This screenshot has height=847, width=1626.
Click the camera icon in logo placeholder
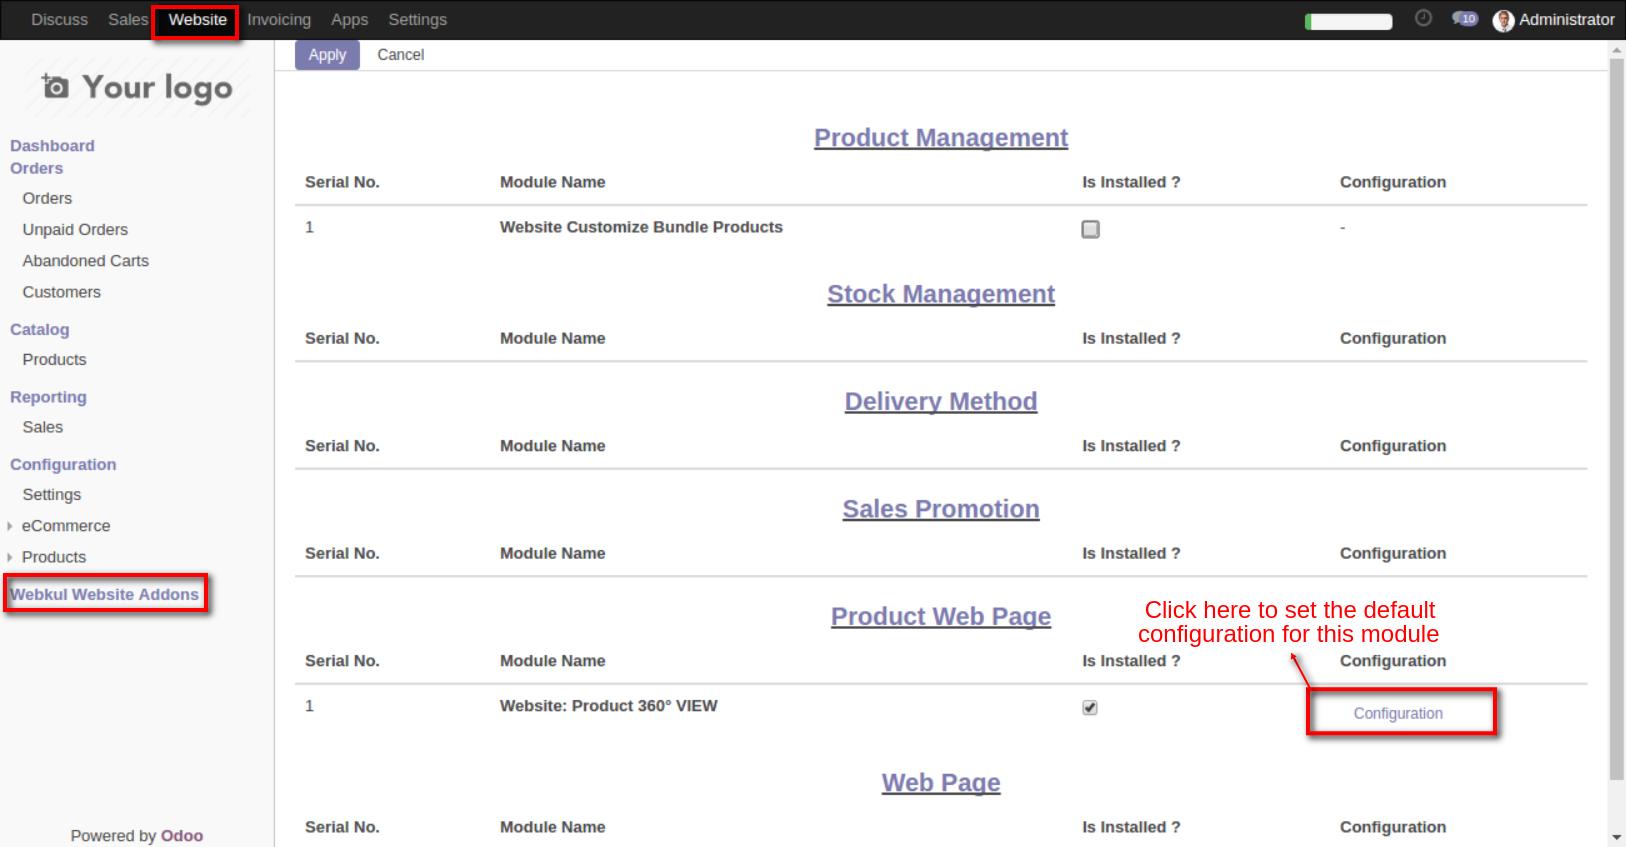point(56,87)
